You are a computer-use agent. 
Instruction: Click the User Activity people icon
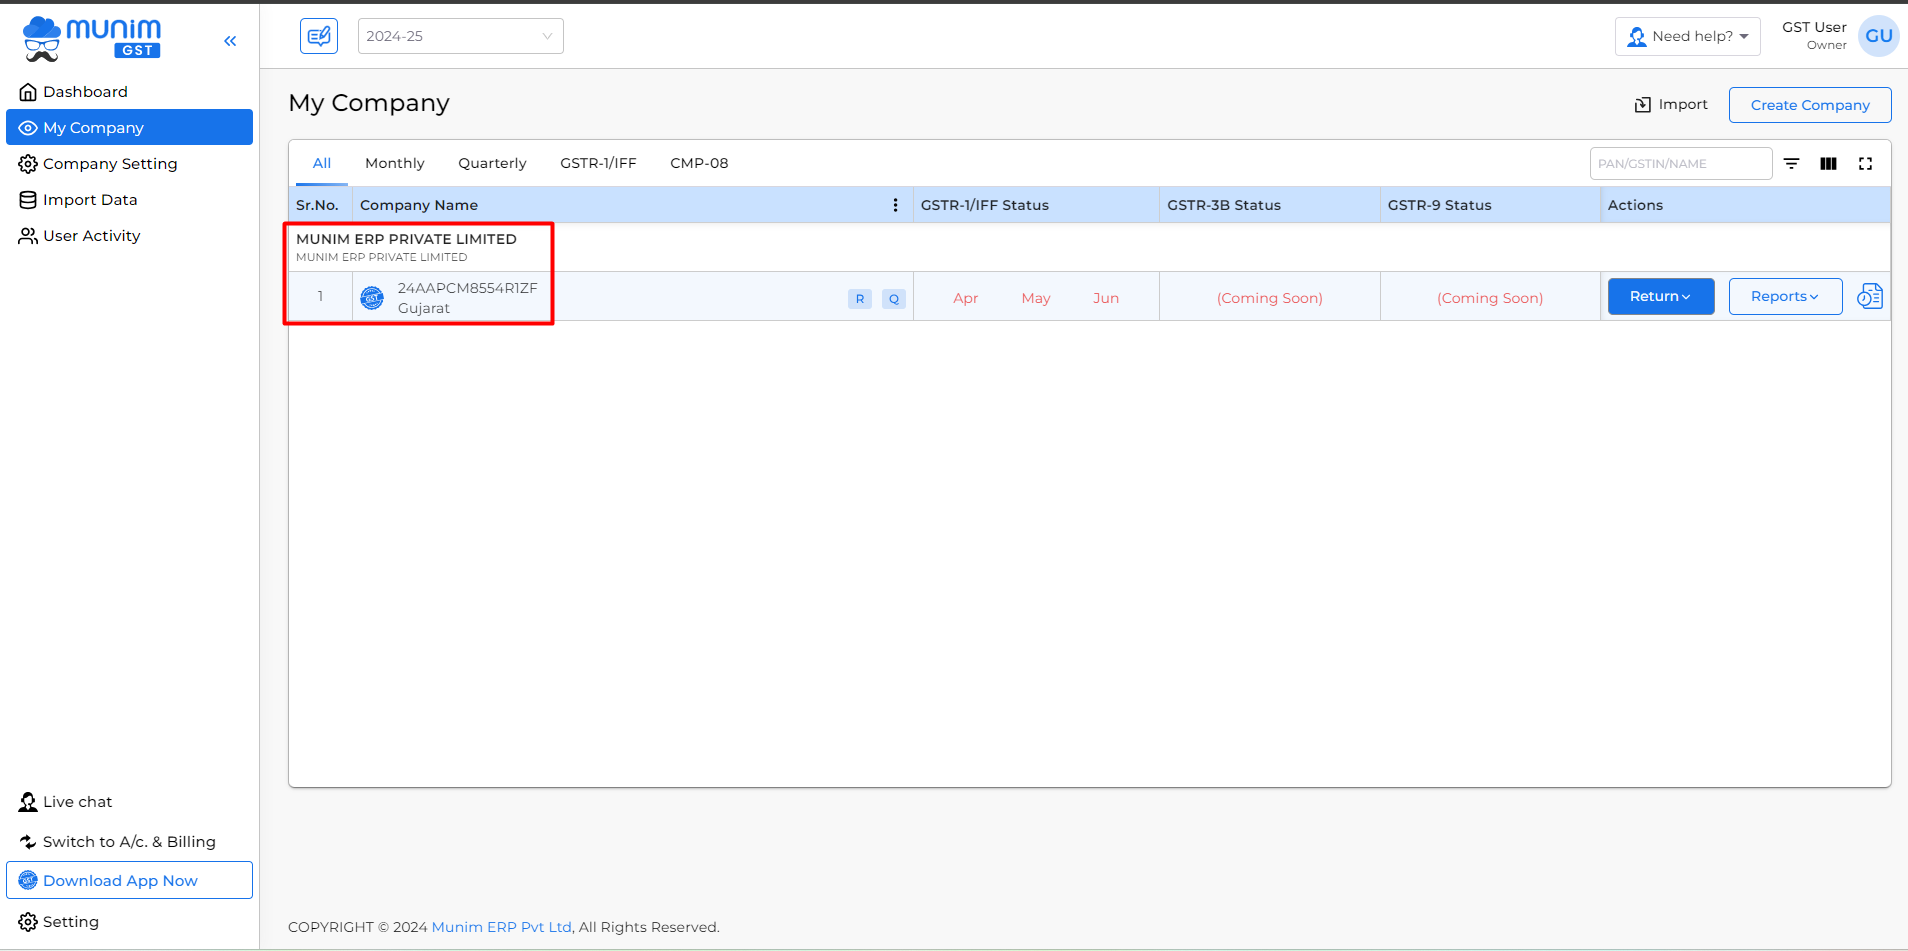[28, 236]
